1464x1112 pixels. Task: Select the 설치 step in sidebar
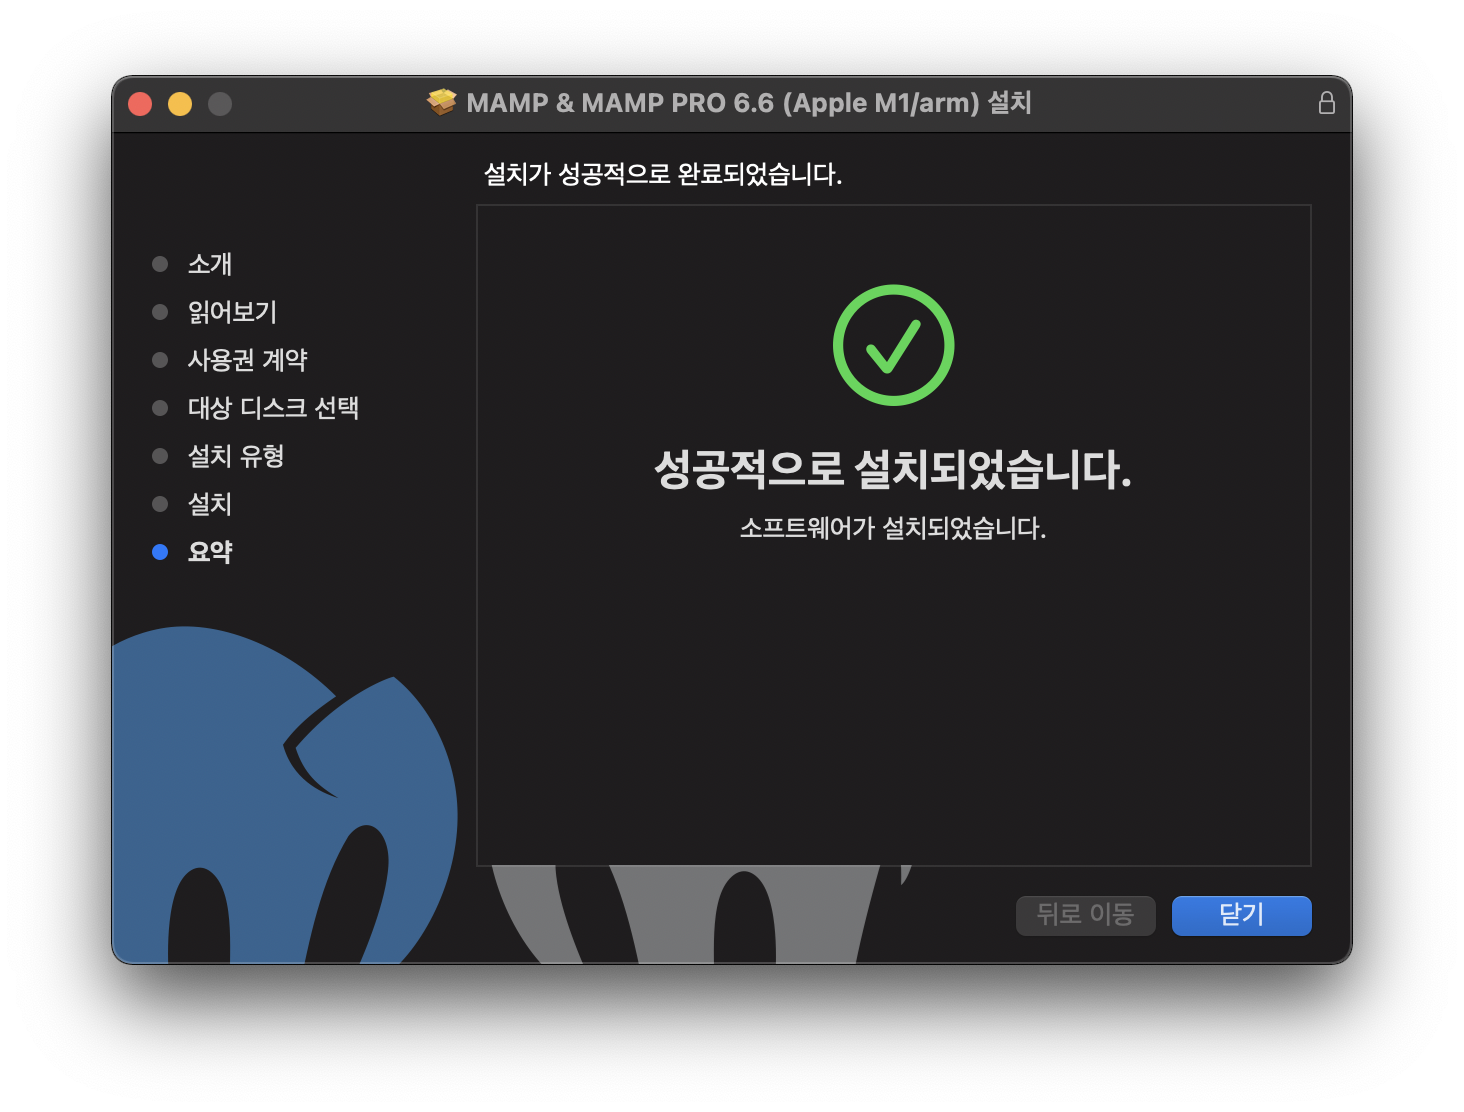[x=210, y=504]
